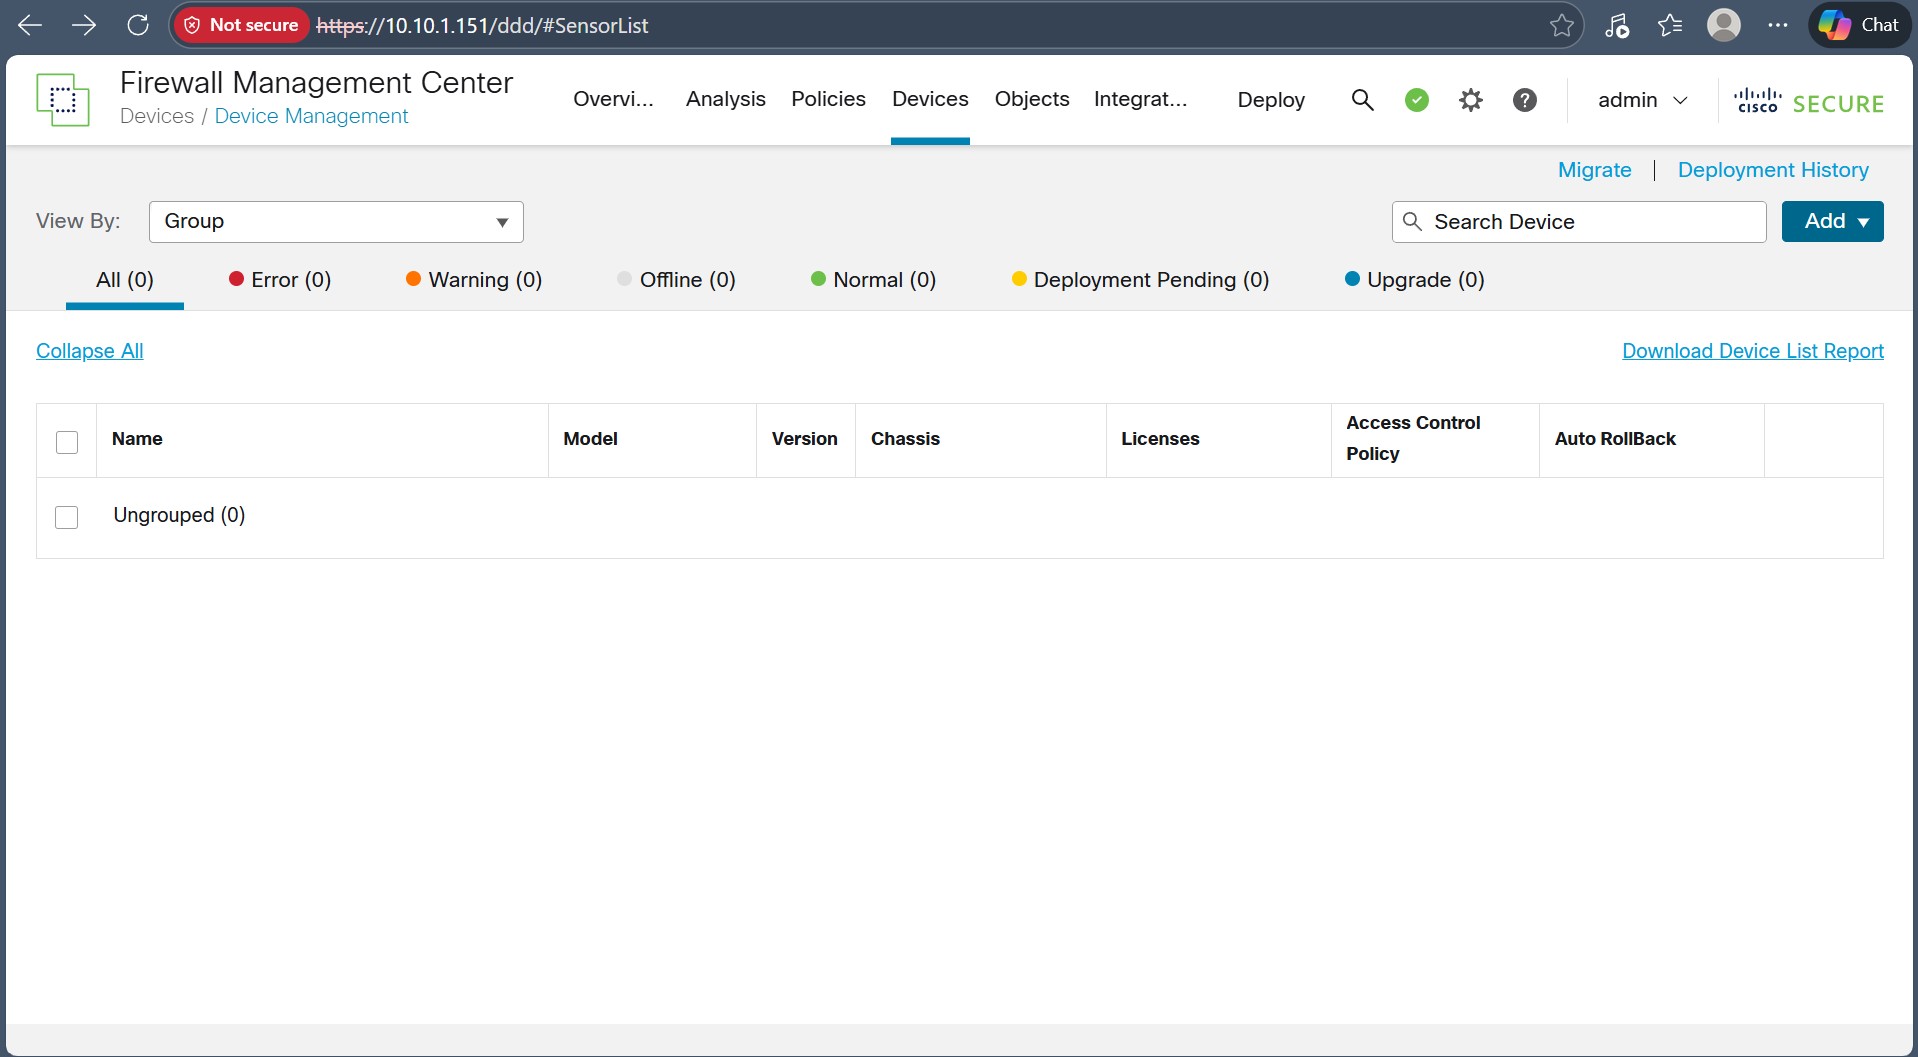The height and width of the screenshot is (1057, 1918).
Task: Switch to the Deployment Pending (0) tab
Action: point(1140,280)
